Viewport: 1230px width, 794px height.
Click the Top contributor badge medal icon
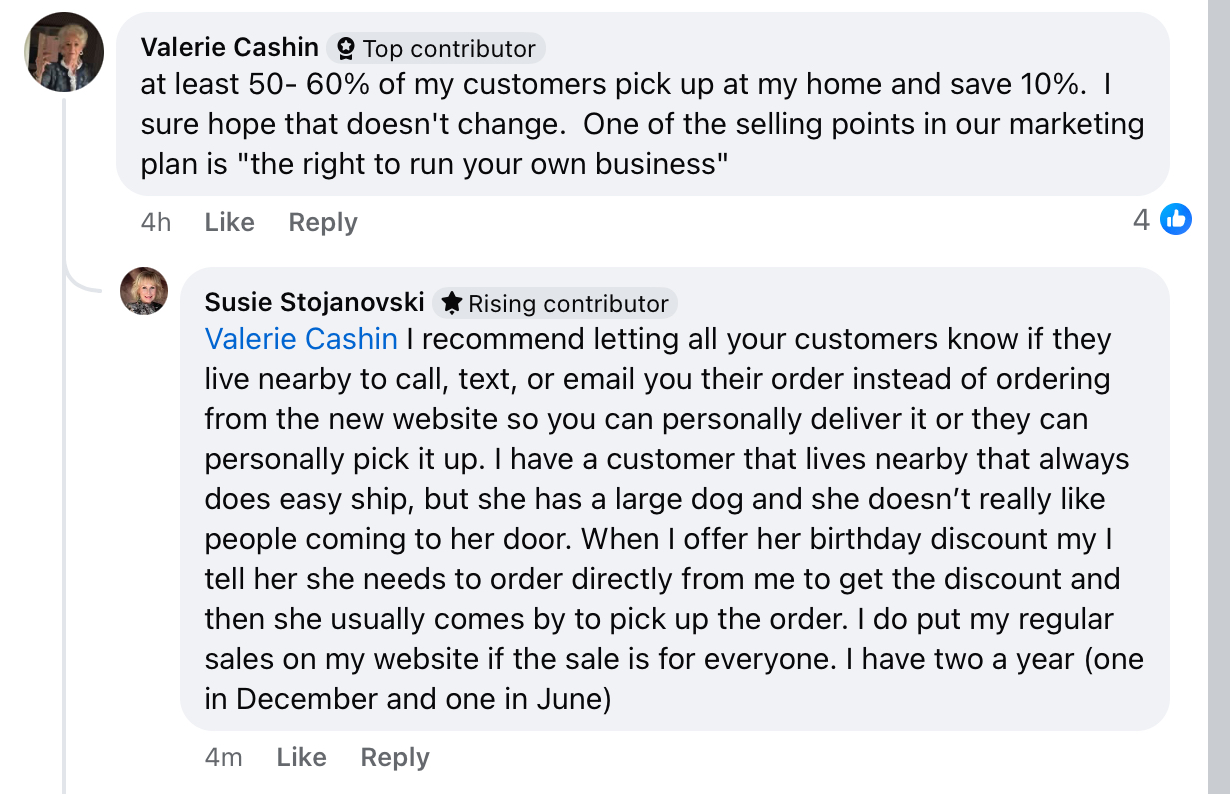(346, 49)
